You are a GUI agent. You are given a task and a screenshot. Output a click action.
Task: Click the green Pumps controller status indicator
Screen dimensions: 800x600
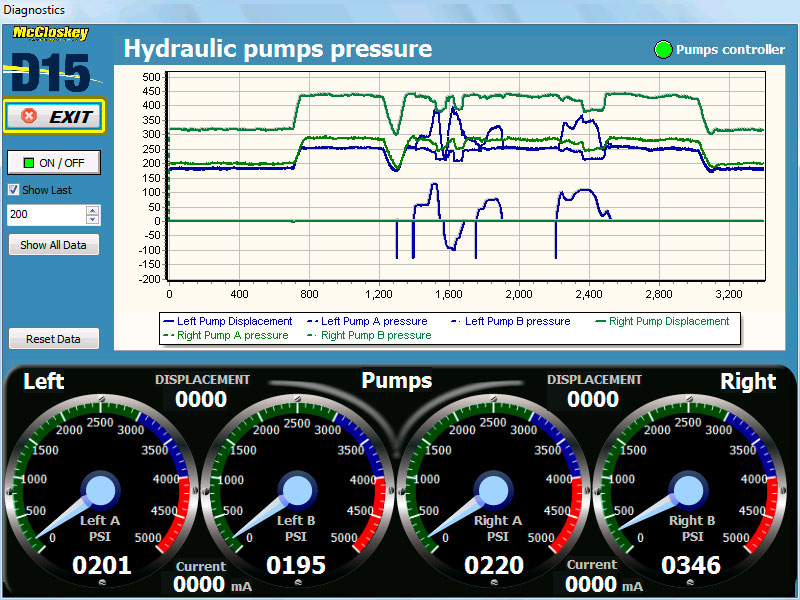coord(662,49)
